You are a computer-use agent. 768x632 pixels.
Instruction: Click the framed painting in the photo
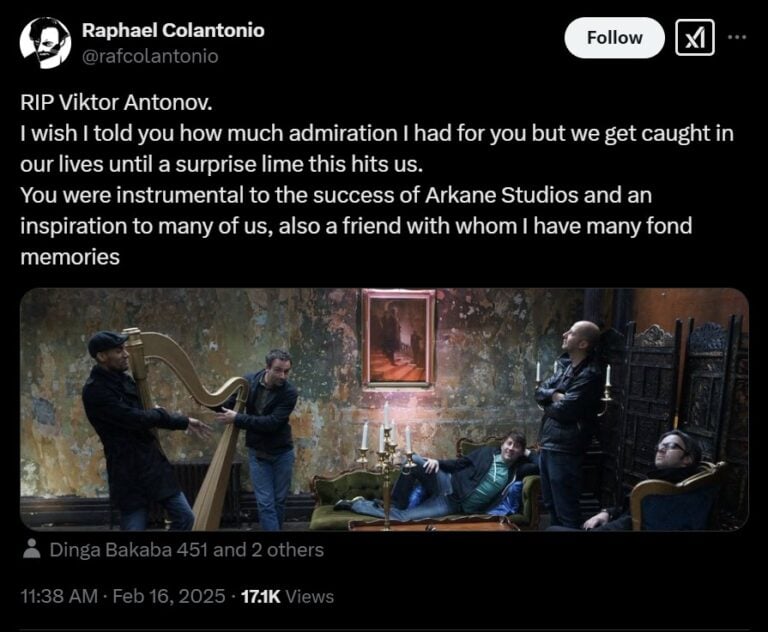(x=398, y=338)
